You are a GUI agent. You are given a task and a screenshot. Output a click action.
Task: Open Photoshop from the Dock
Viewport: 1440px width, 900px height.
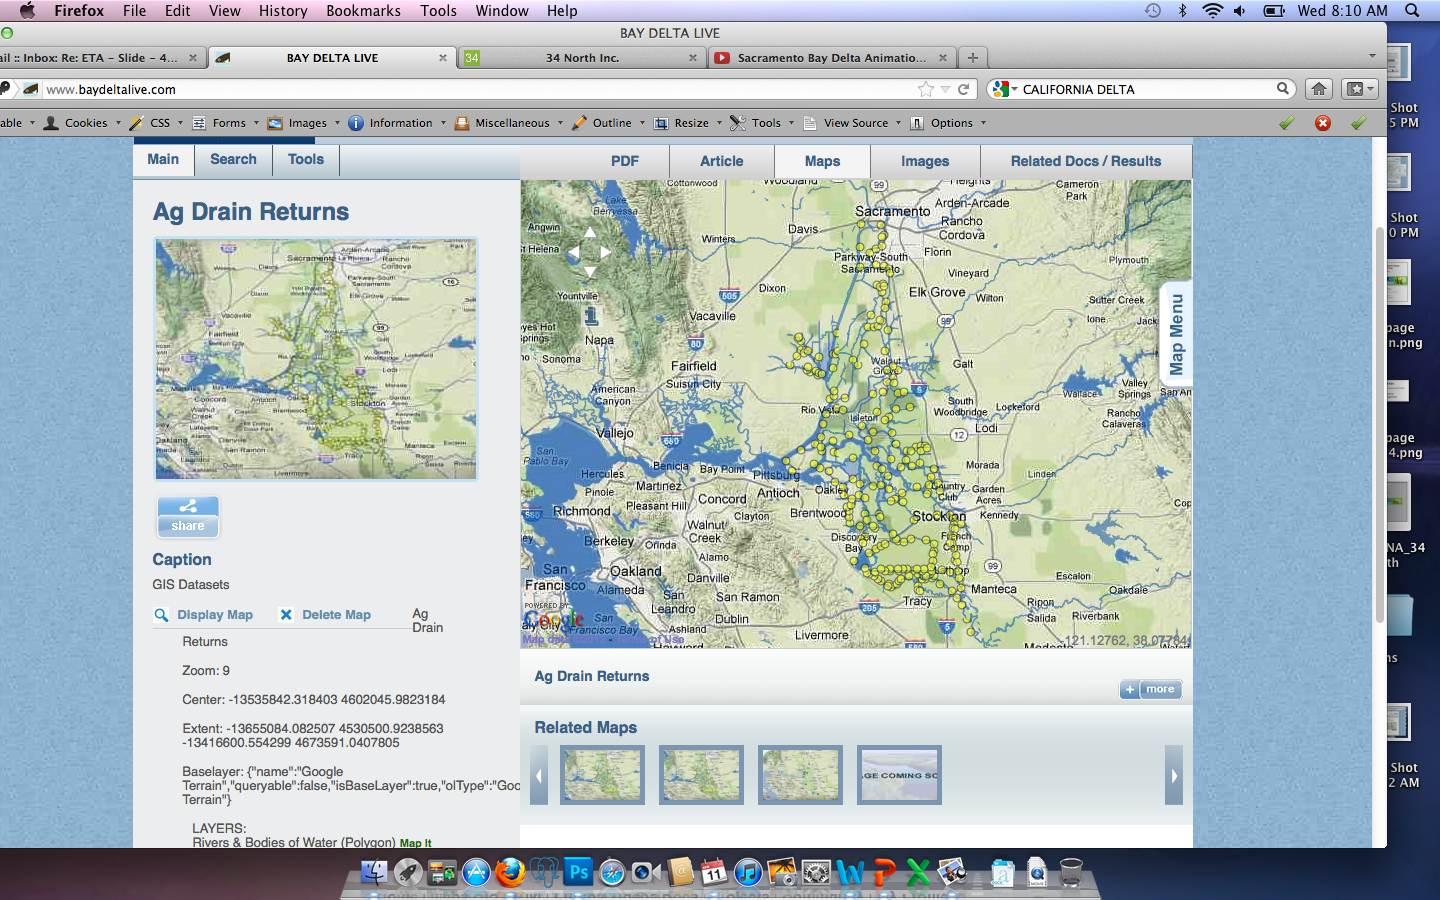(x=578, y=872)
